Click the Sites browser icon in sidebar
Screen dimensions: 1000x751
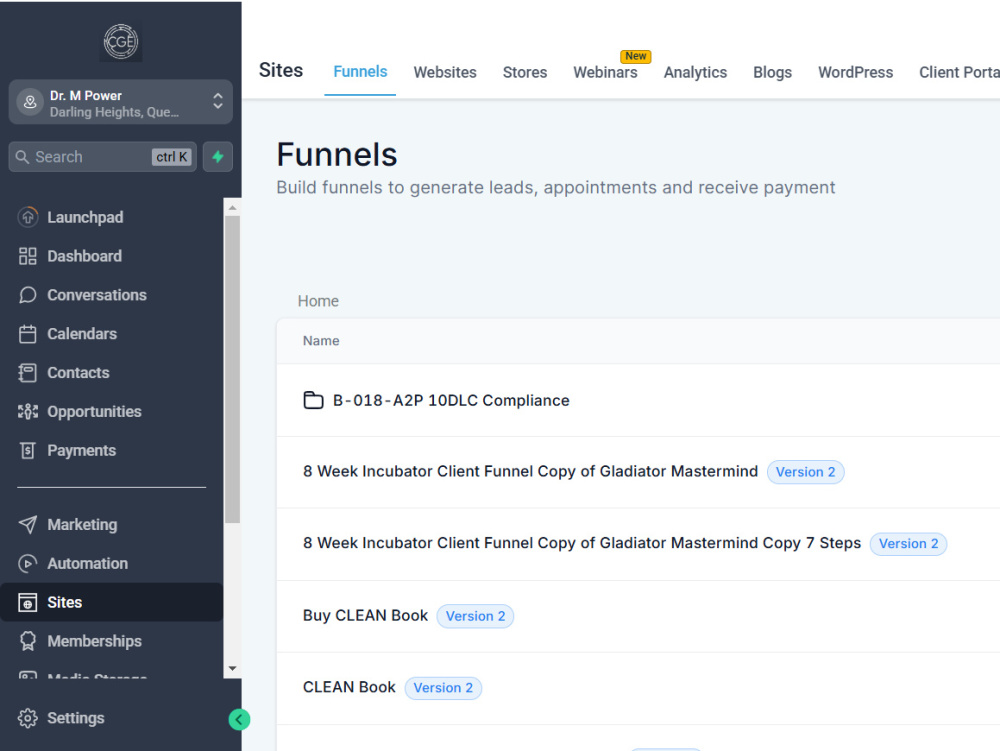(27, 602)
